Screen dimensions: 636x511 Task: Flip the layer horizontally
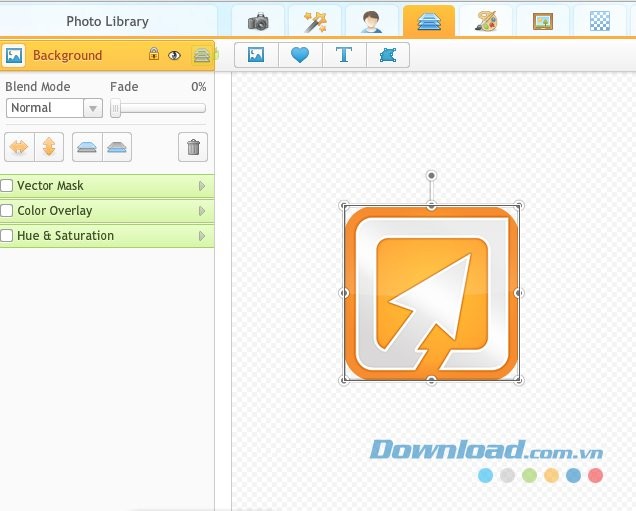click(19, 148)
